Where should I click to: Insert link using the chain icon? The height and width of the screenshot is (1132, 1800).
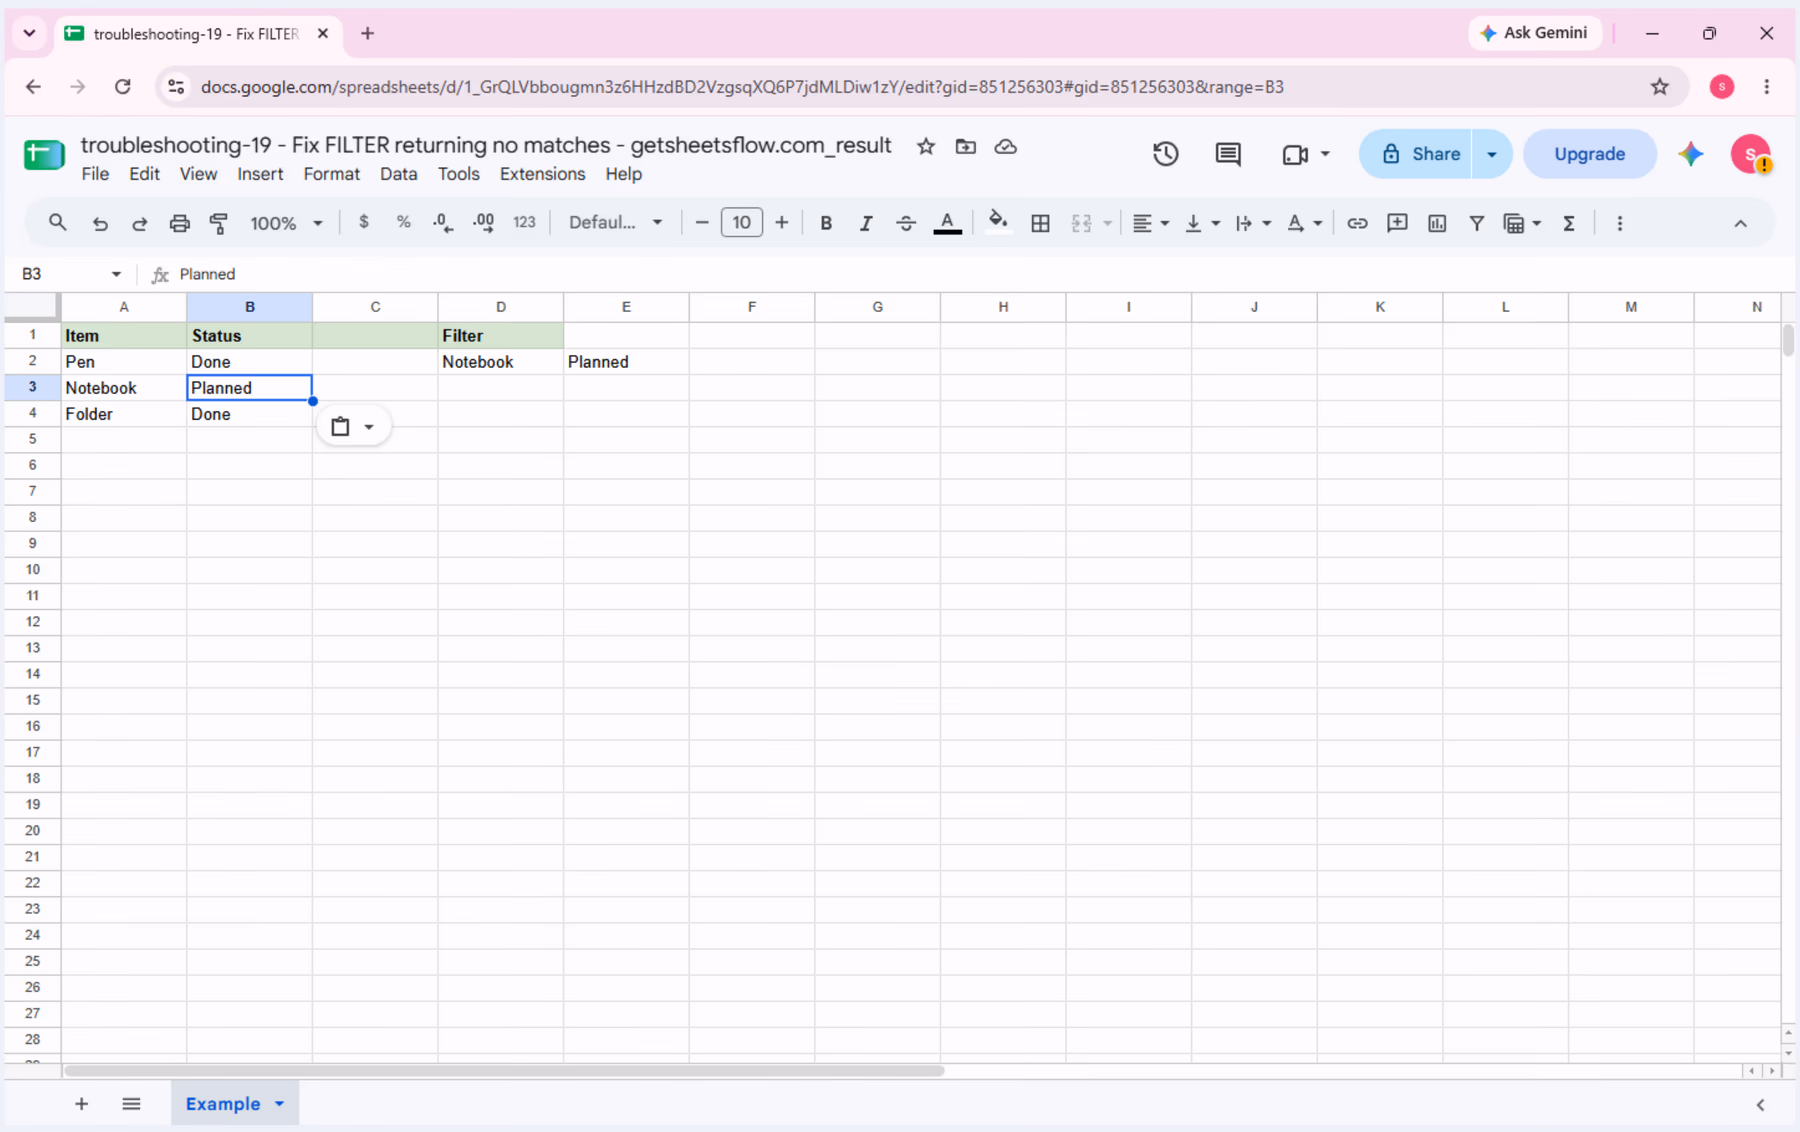(1357, 223)
